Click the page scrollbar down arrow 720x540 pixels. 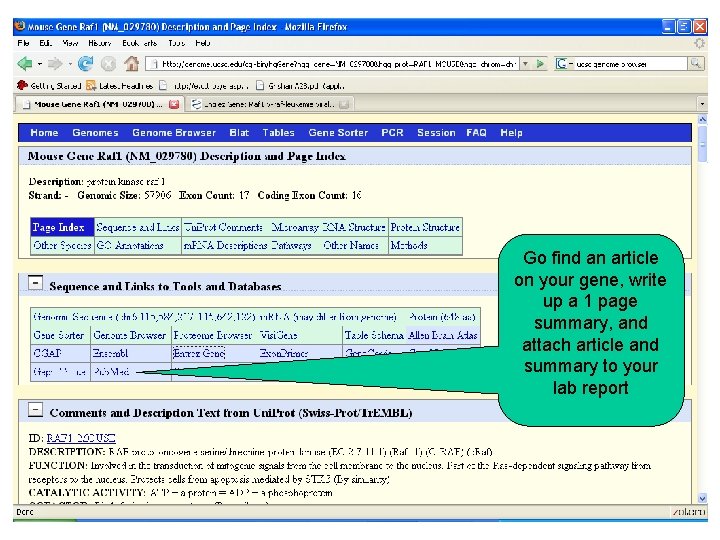tap(702, 498)
